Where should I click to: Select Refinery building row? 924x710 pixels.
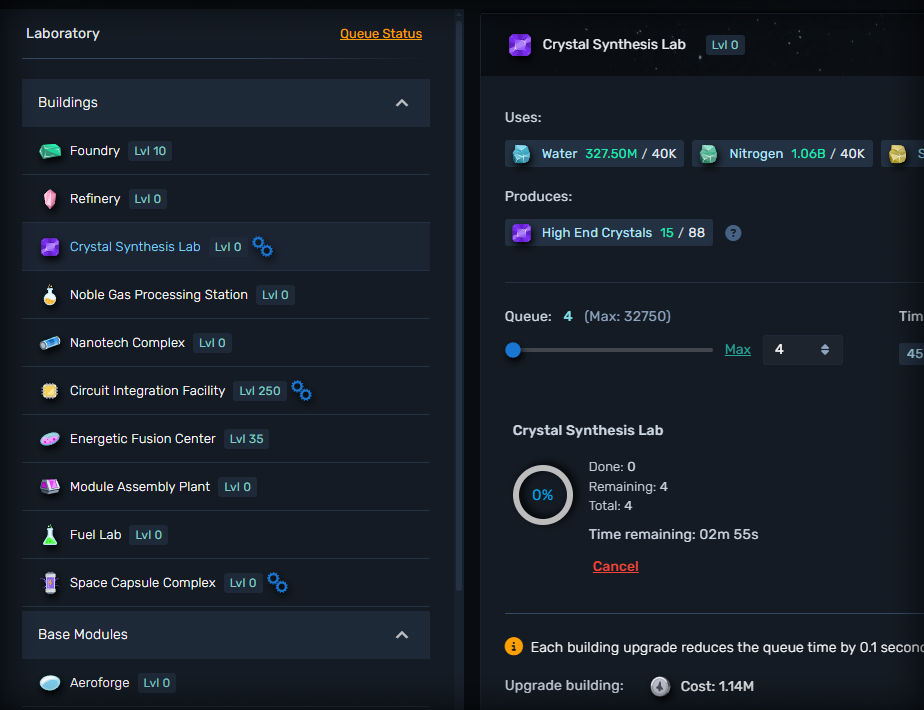click(x=226, y=199)
